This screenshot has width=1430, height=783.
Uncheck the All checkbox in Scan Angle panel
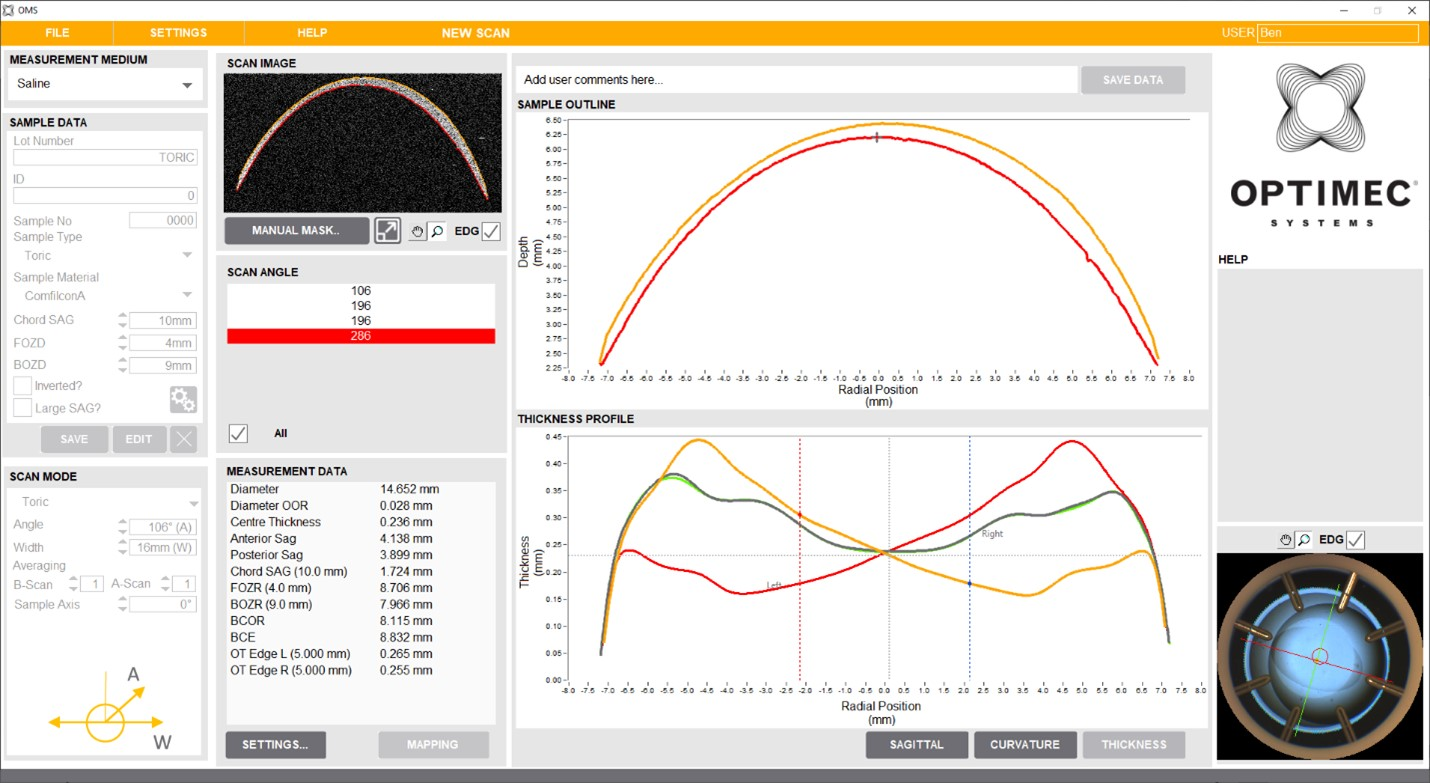coord(237,432)
